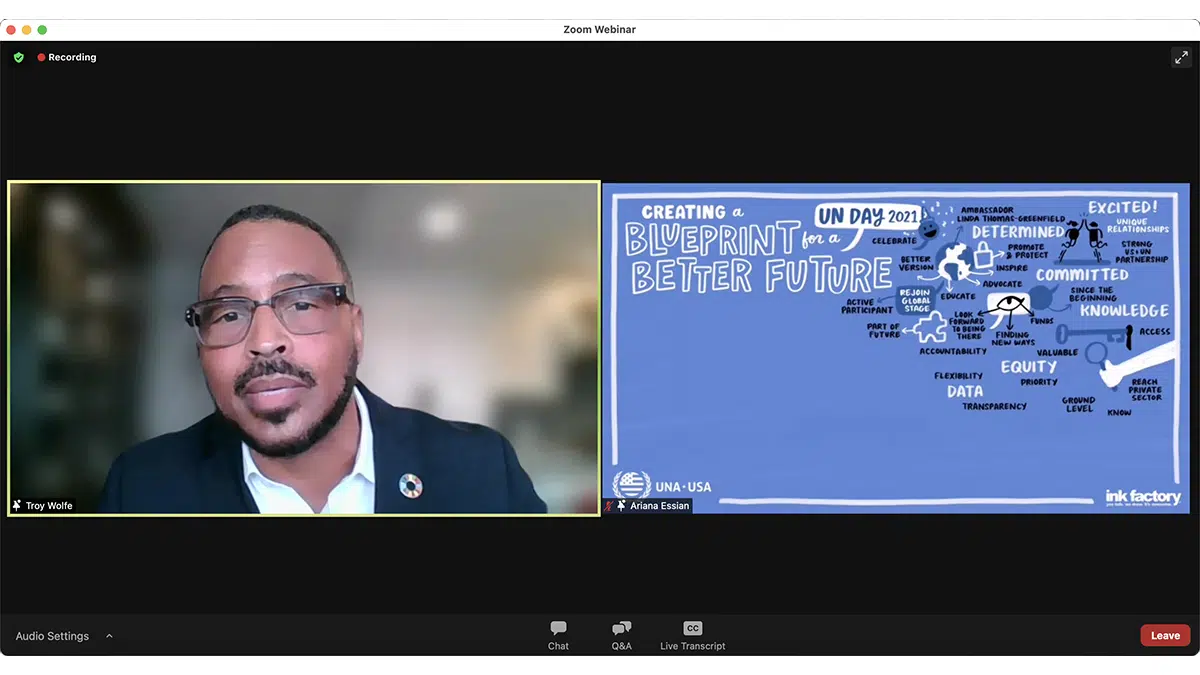Select Troy Wolfe's video tile
Image resolution: width=1200 pixels, height=675 pixels.
coord(304,348)
